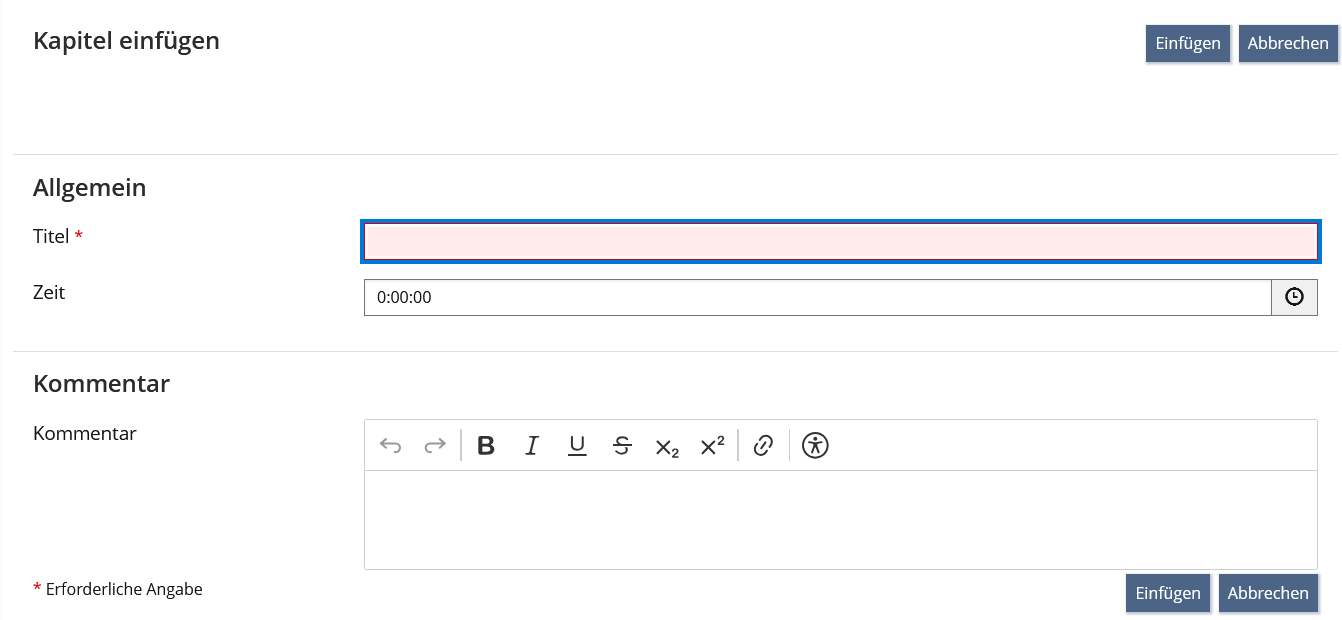1342x620 pixels.
Task: Click inside the Kommentar text area
Action: tap(840, 519)
